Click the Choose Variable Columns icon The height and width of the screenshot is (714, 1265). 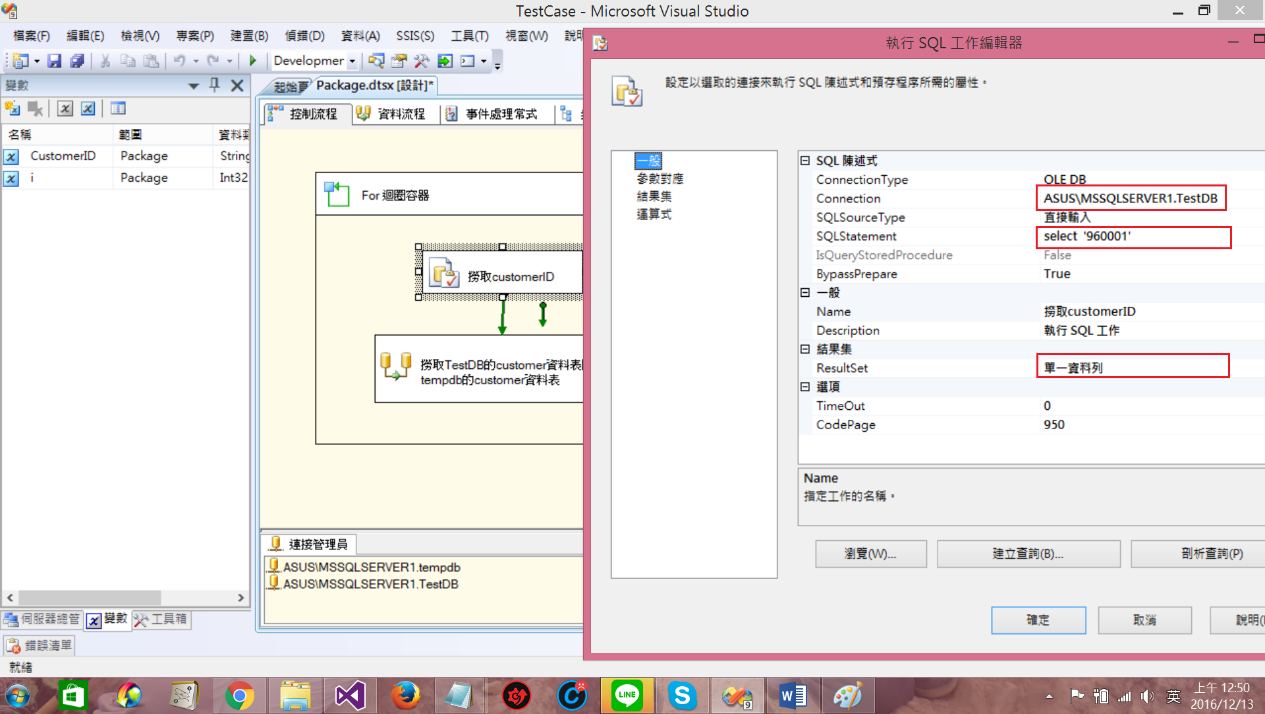118,108
